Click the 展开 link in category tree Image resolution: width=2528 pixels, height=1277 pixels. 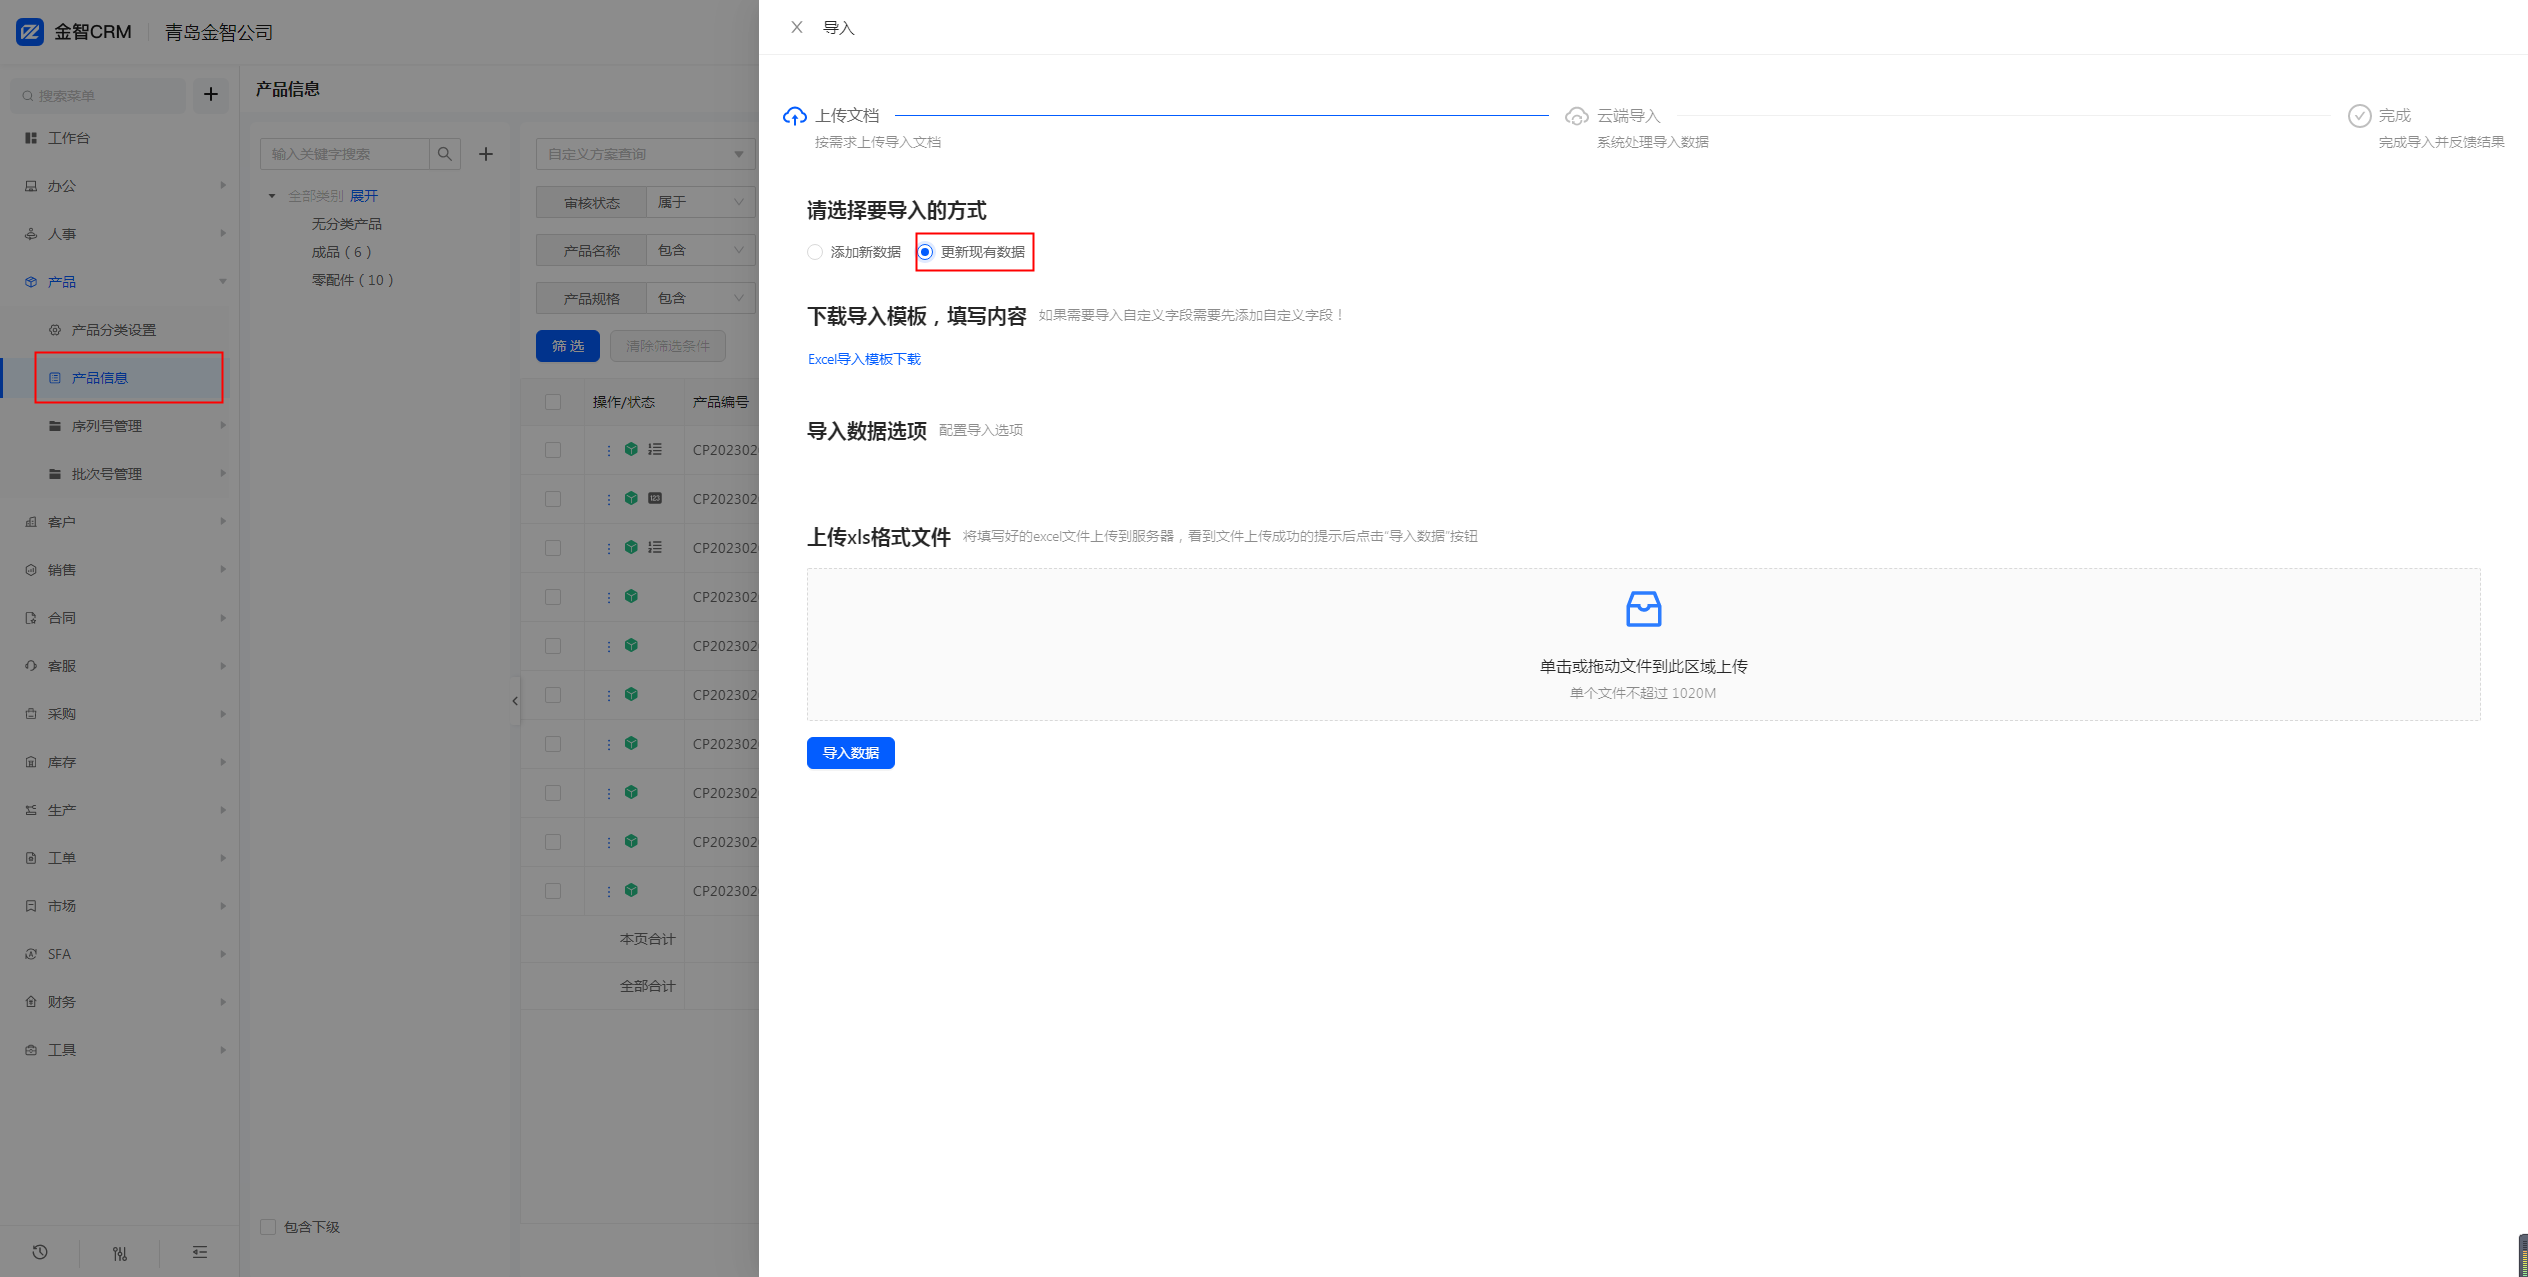tap(364, 196)
